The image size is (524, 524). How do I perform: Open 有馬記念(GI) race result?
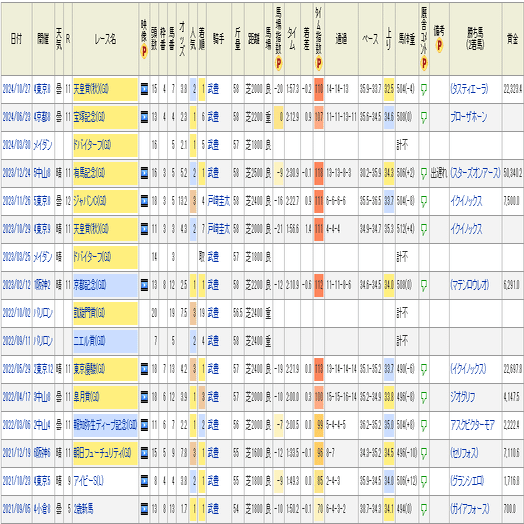tap(89, 173)
